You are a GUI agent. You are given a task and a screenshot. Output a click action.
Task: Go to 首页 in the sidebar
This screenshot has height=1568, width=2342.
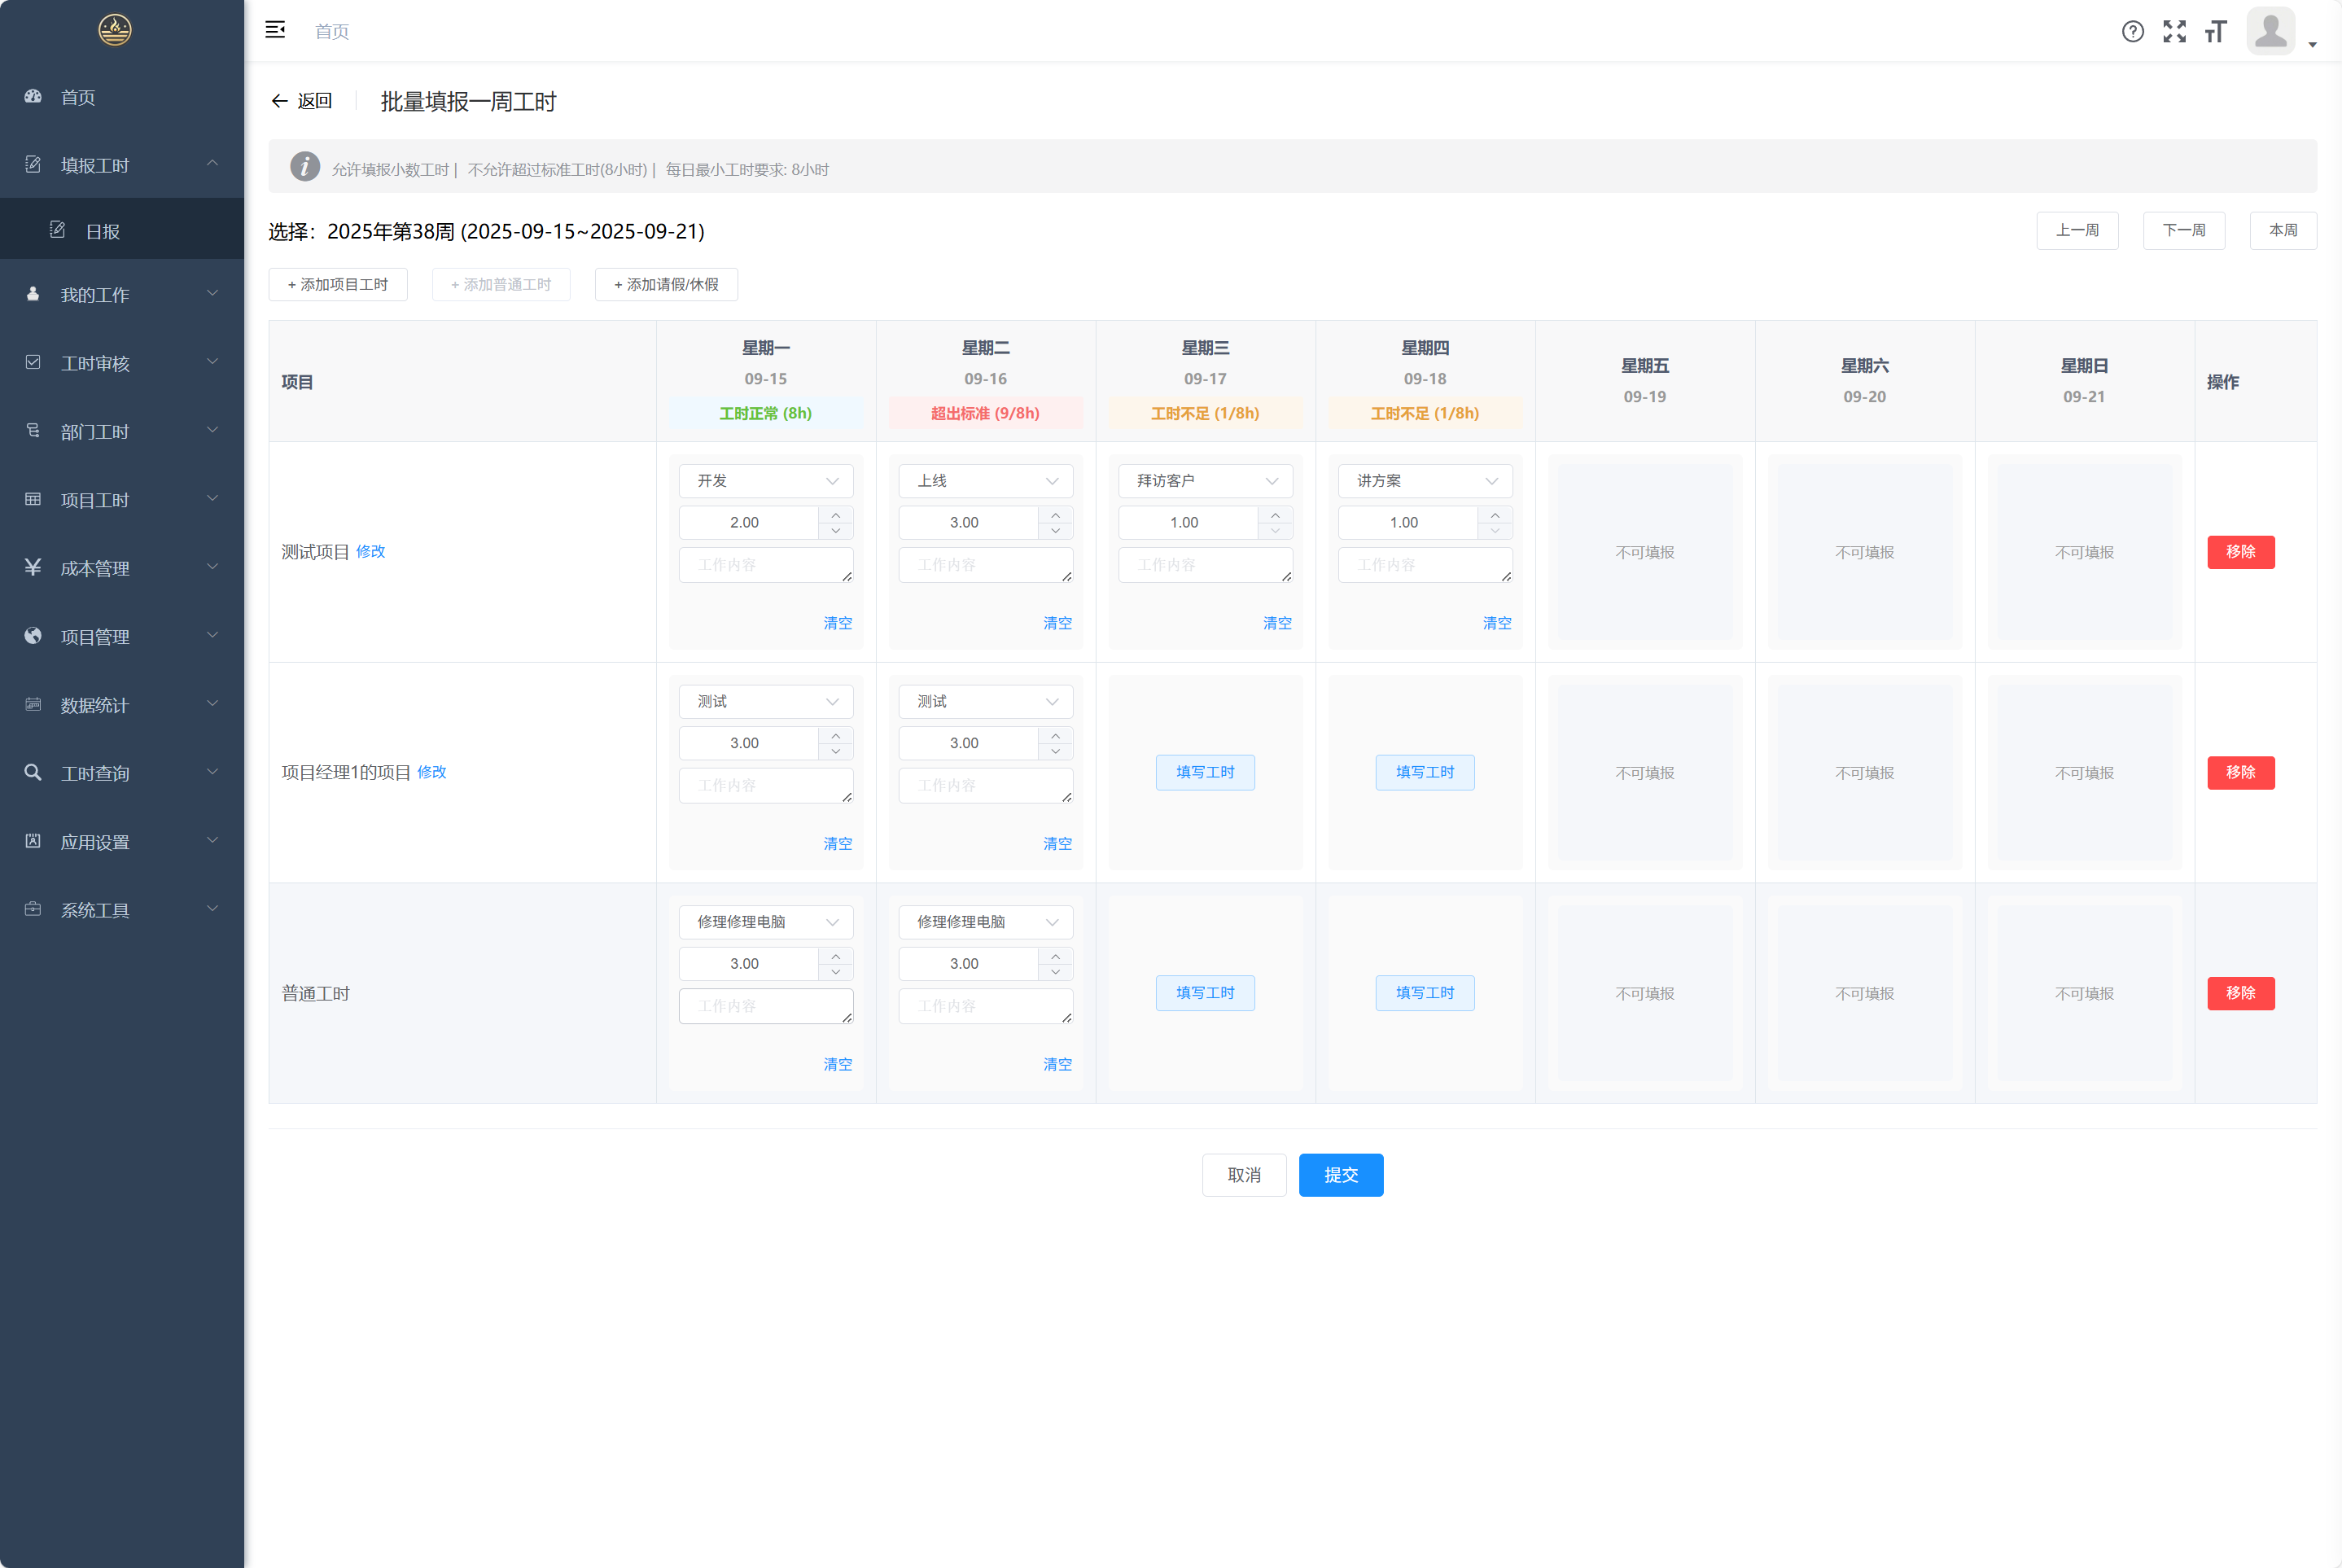click(x=78, y=97)
